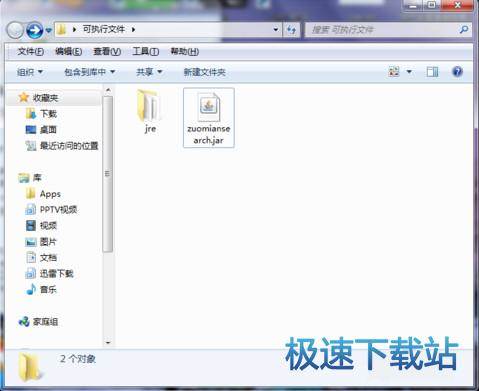
Task: Click the icon beside PPTV视频
Action: click(31, 209)
